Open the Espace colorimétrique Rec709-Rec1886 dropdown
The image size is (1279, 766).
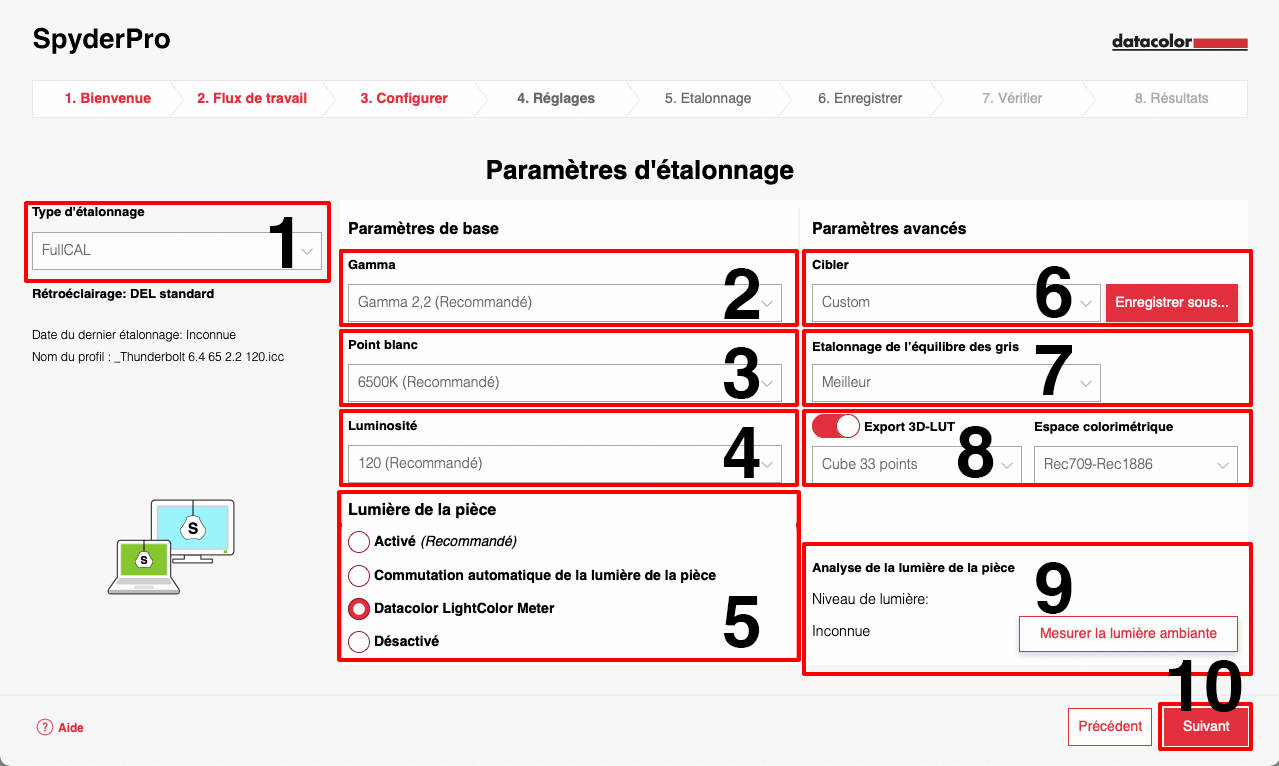pyautogui.click(x=1135, y=465)
